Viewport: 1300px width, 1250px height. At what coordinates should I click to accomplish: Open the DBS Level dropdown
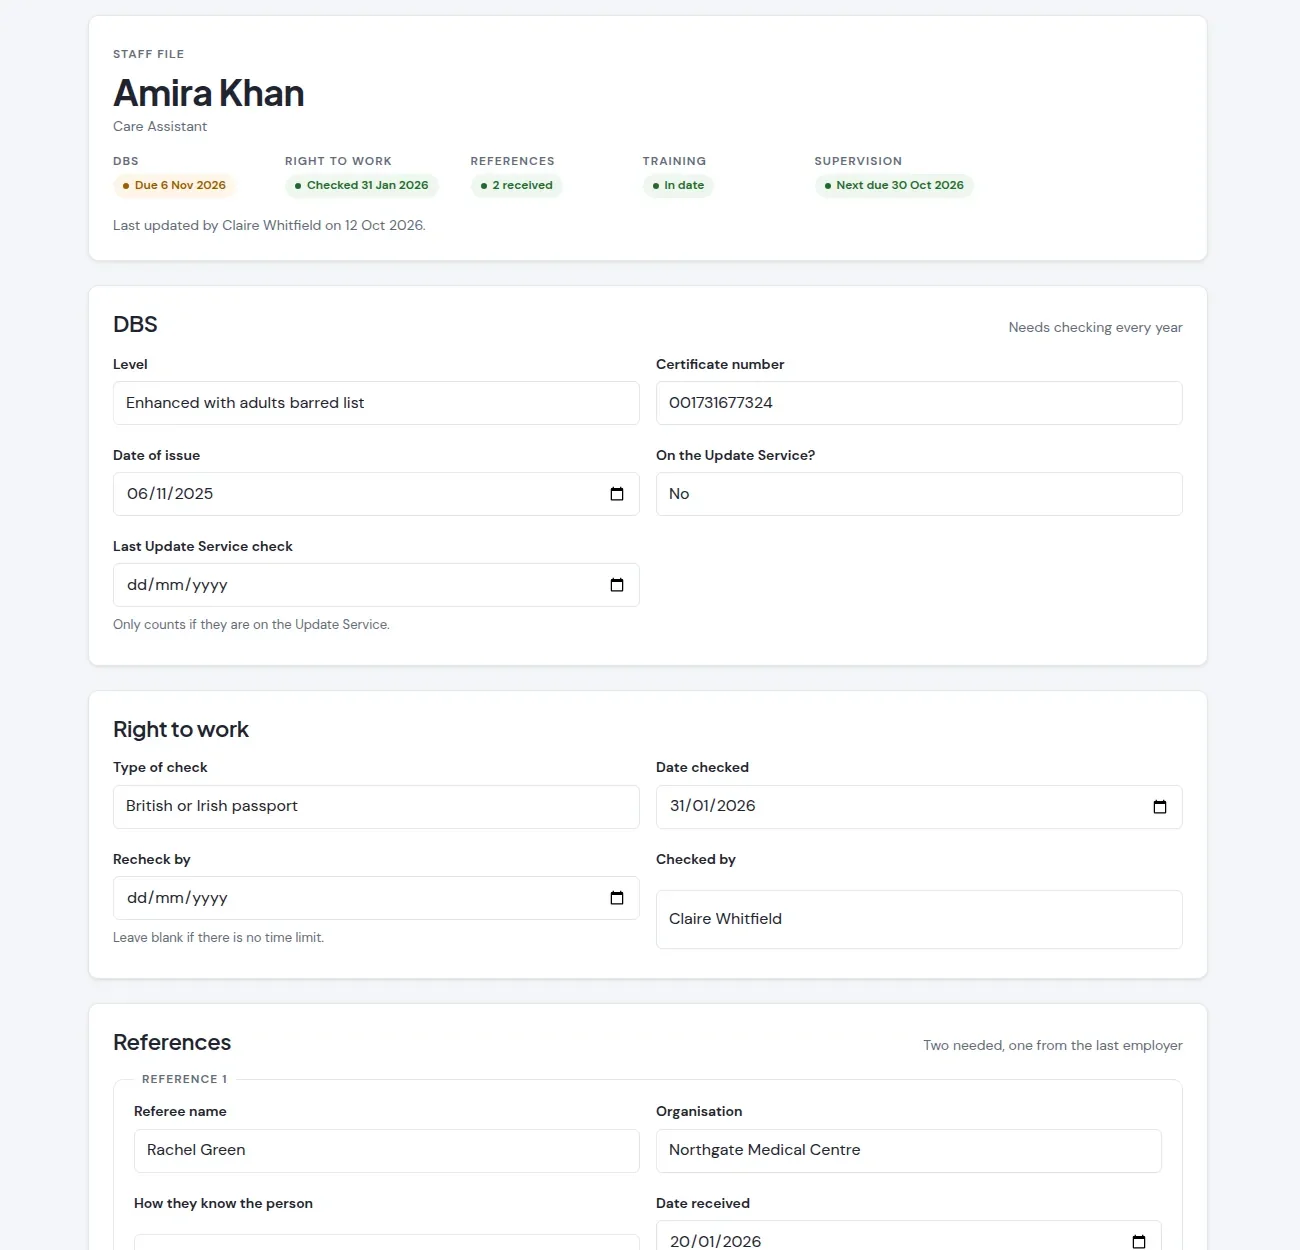376,403
